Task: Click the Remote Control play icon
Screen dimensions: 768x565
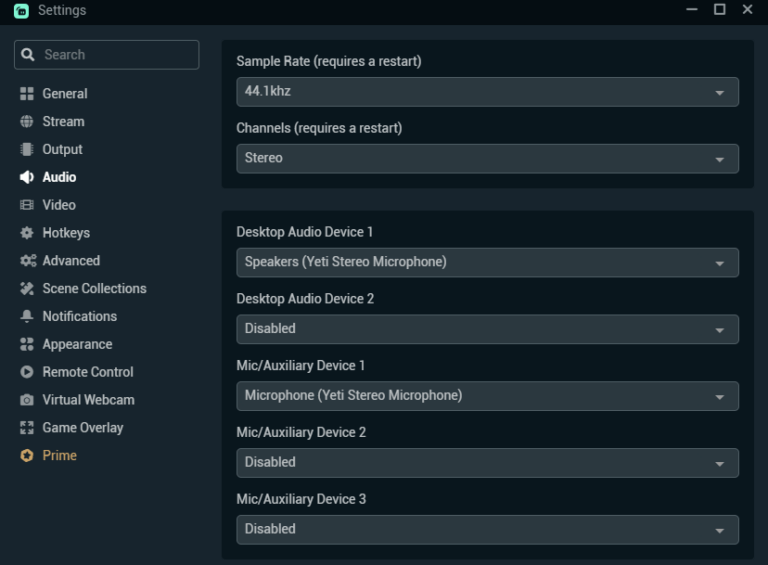Action: (27, 372)
